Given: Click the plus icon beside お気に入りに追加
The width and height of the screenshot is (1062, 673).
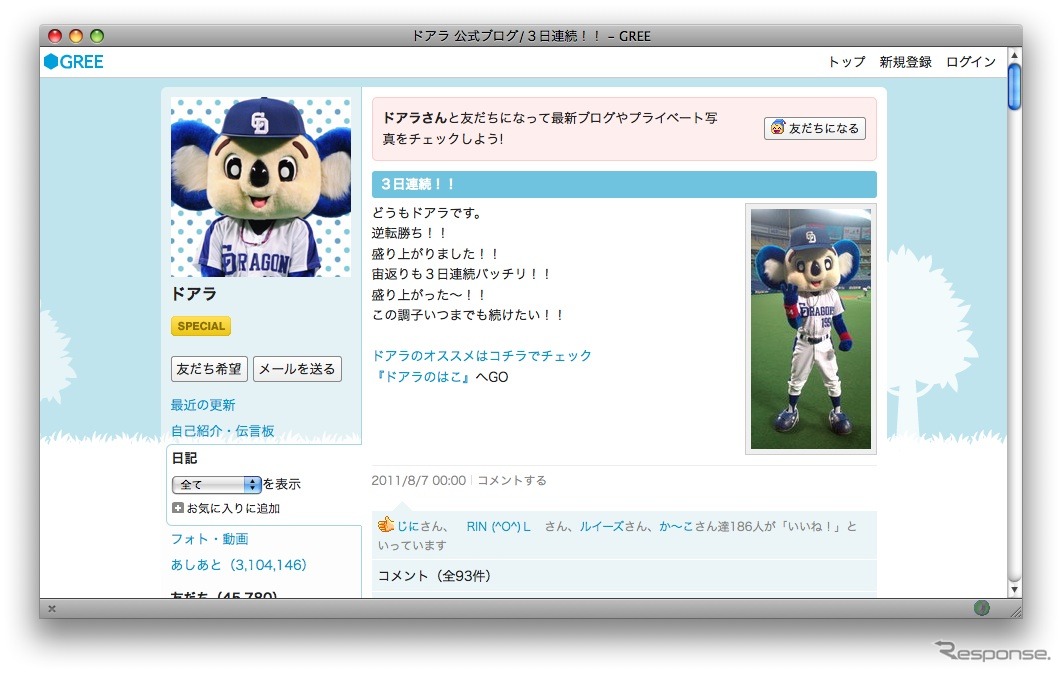Looking at the screenshot, I should pos(178,508).
